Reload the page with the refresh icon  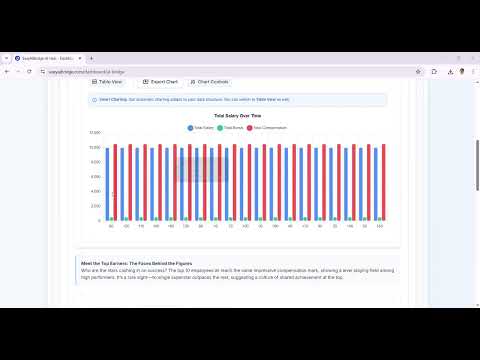pos(29,71)
